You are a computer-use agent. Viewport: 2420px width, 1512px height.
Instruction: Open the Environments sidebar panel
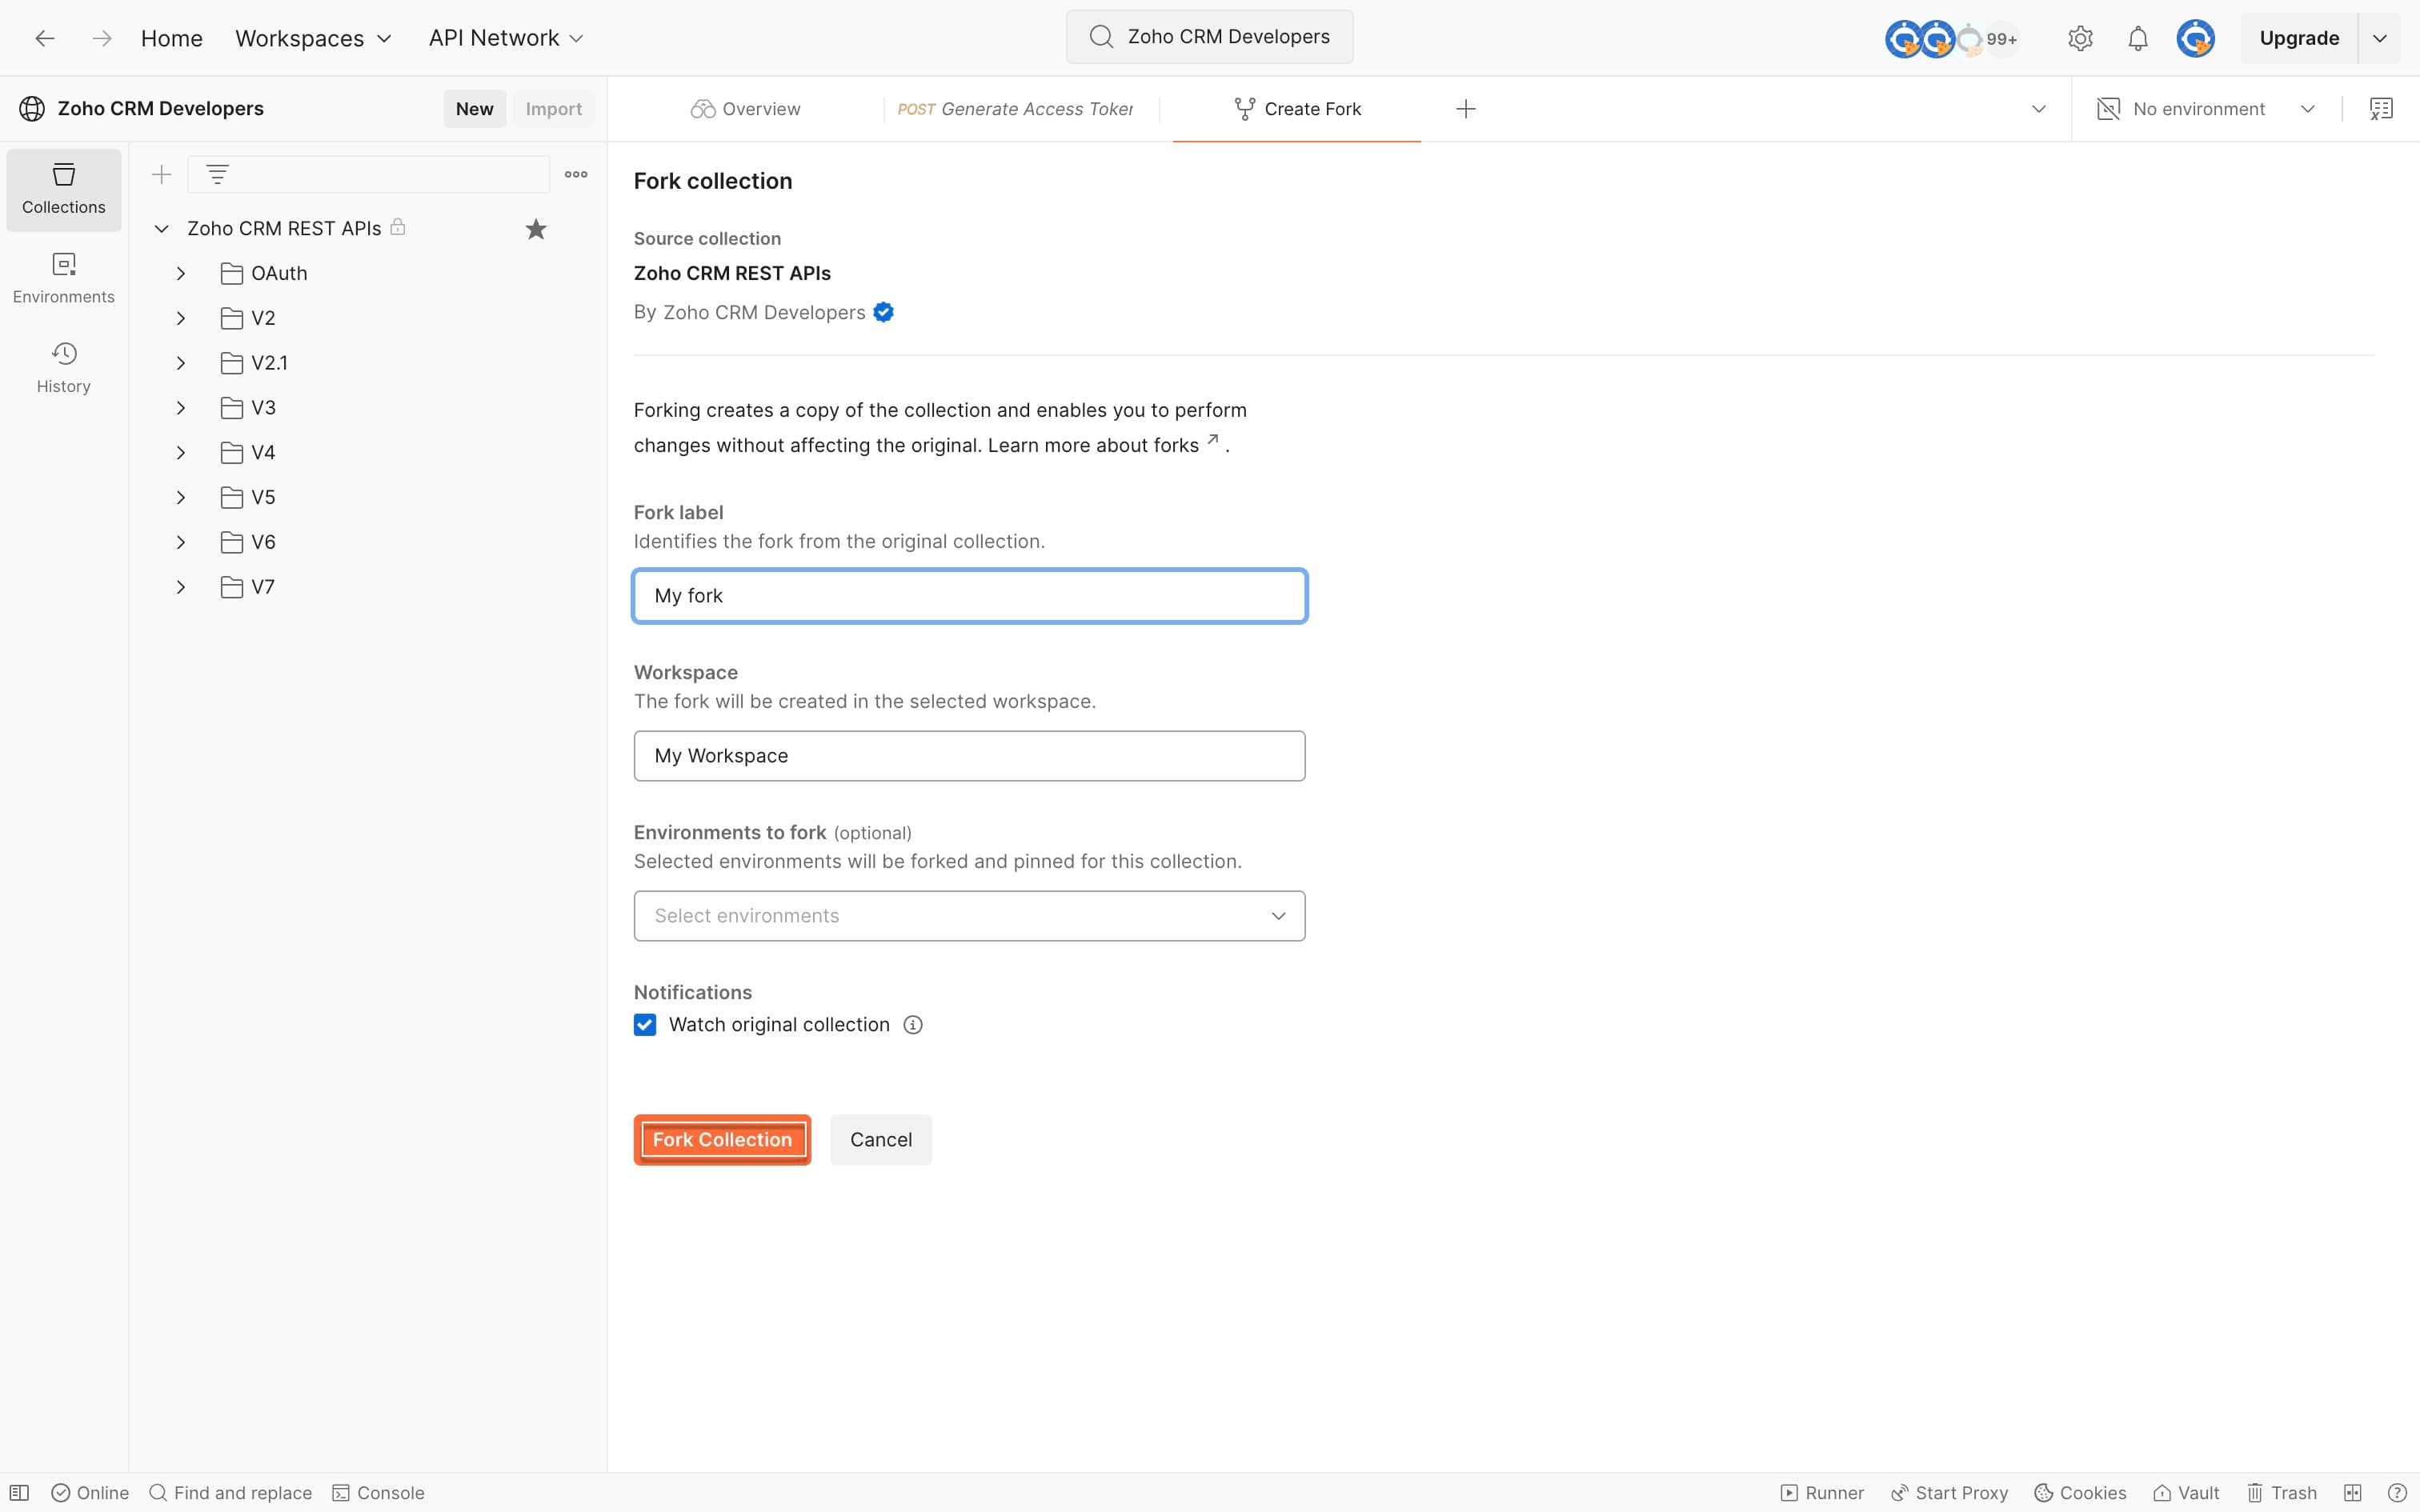(x=64, y=279)
